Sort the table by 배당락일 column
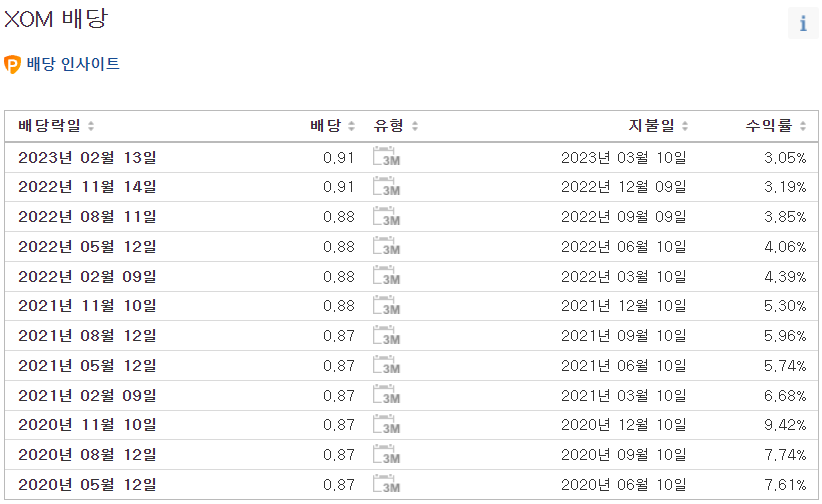The width and height of the screenshot is (822, 504). click(56, 126)
